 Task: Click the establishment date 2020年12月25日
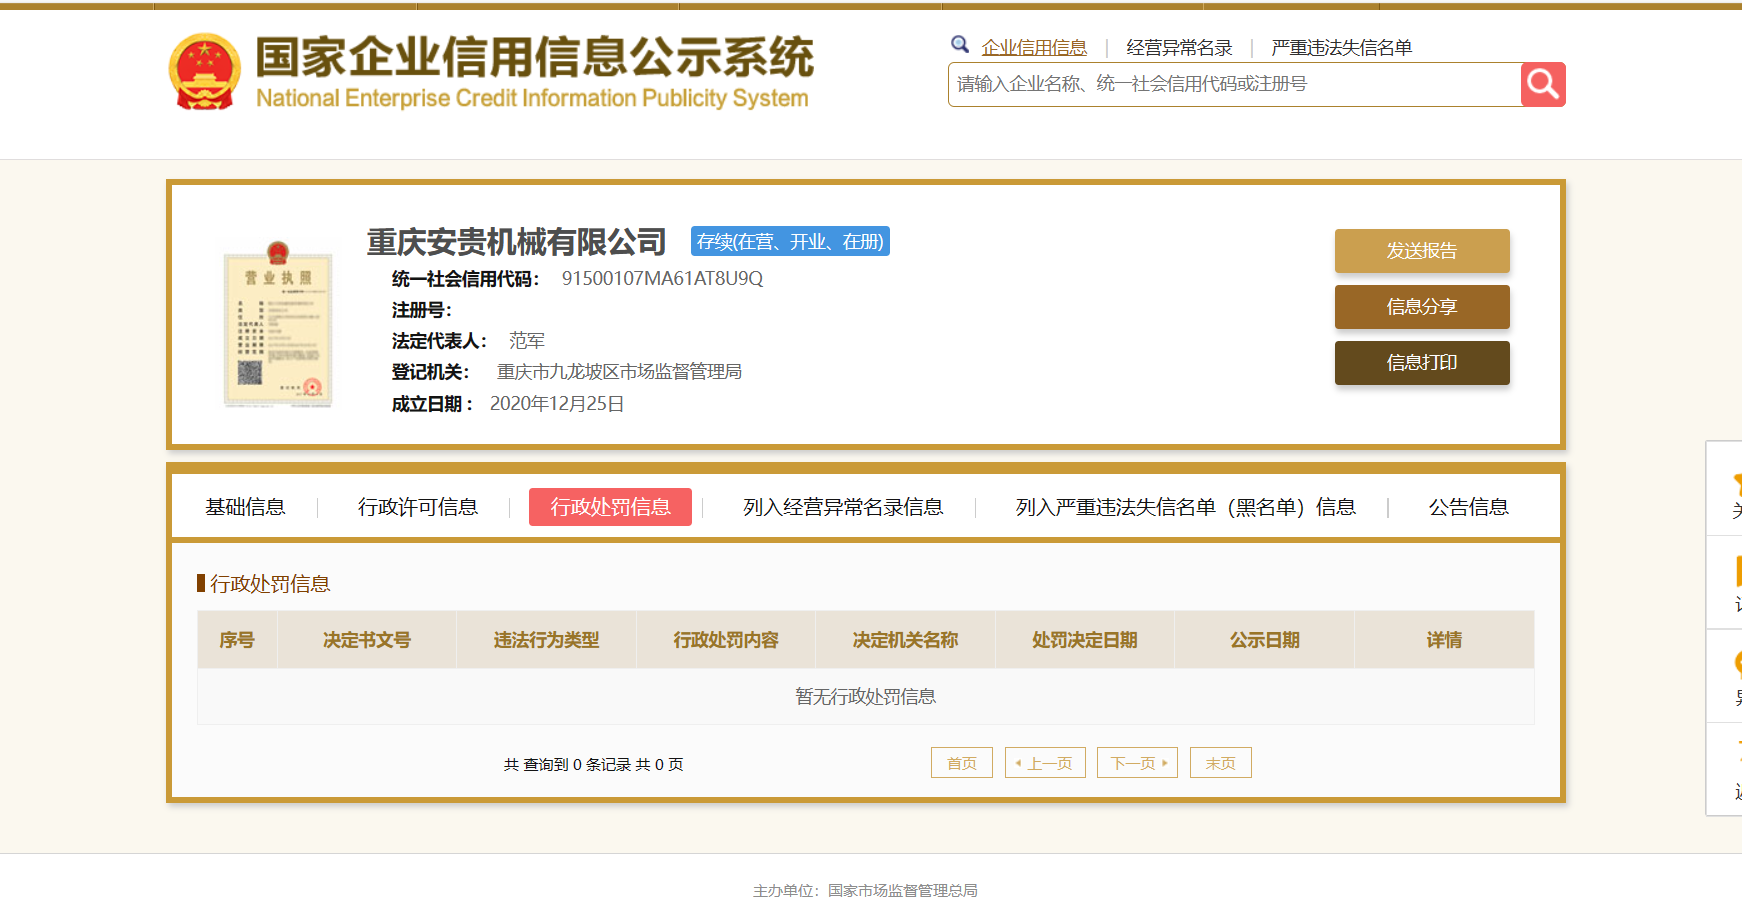point(557,404)
